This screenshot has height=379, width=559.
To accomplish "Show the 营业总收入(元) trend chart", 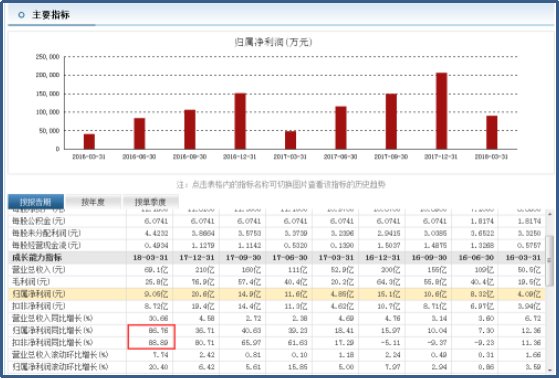I will point(39,270).
